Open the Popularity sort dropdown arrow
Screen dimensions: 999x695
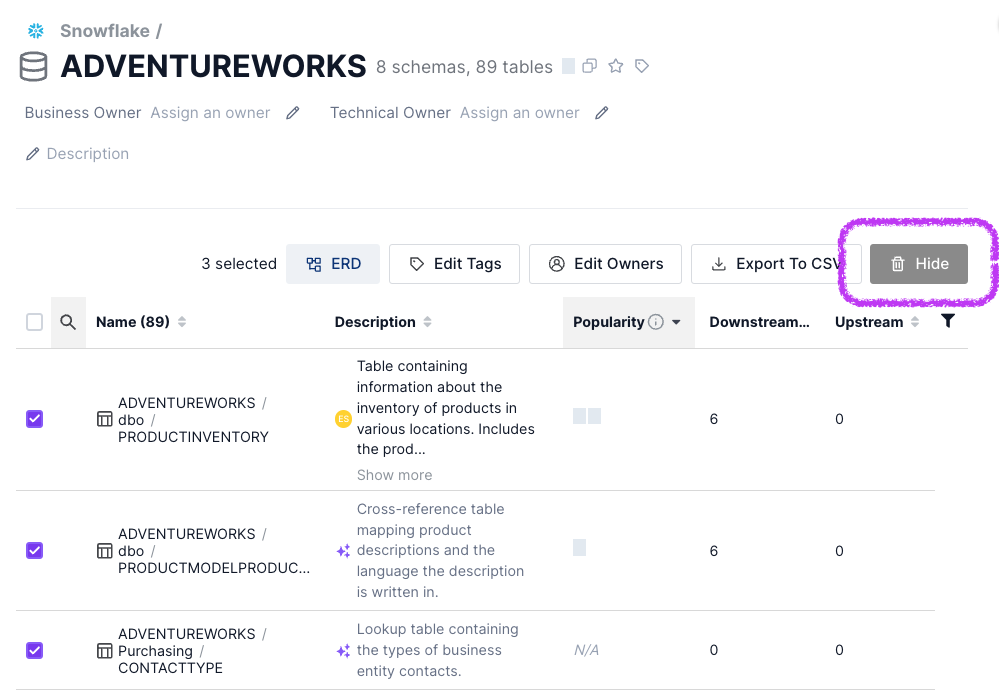pos(677,323)
